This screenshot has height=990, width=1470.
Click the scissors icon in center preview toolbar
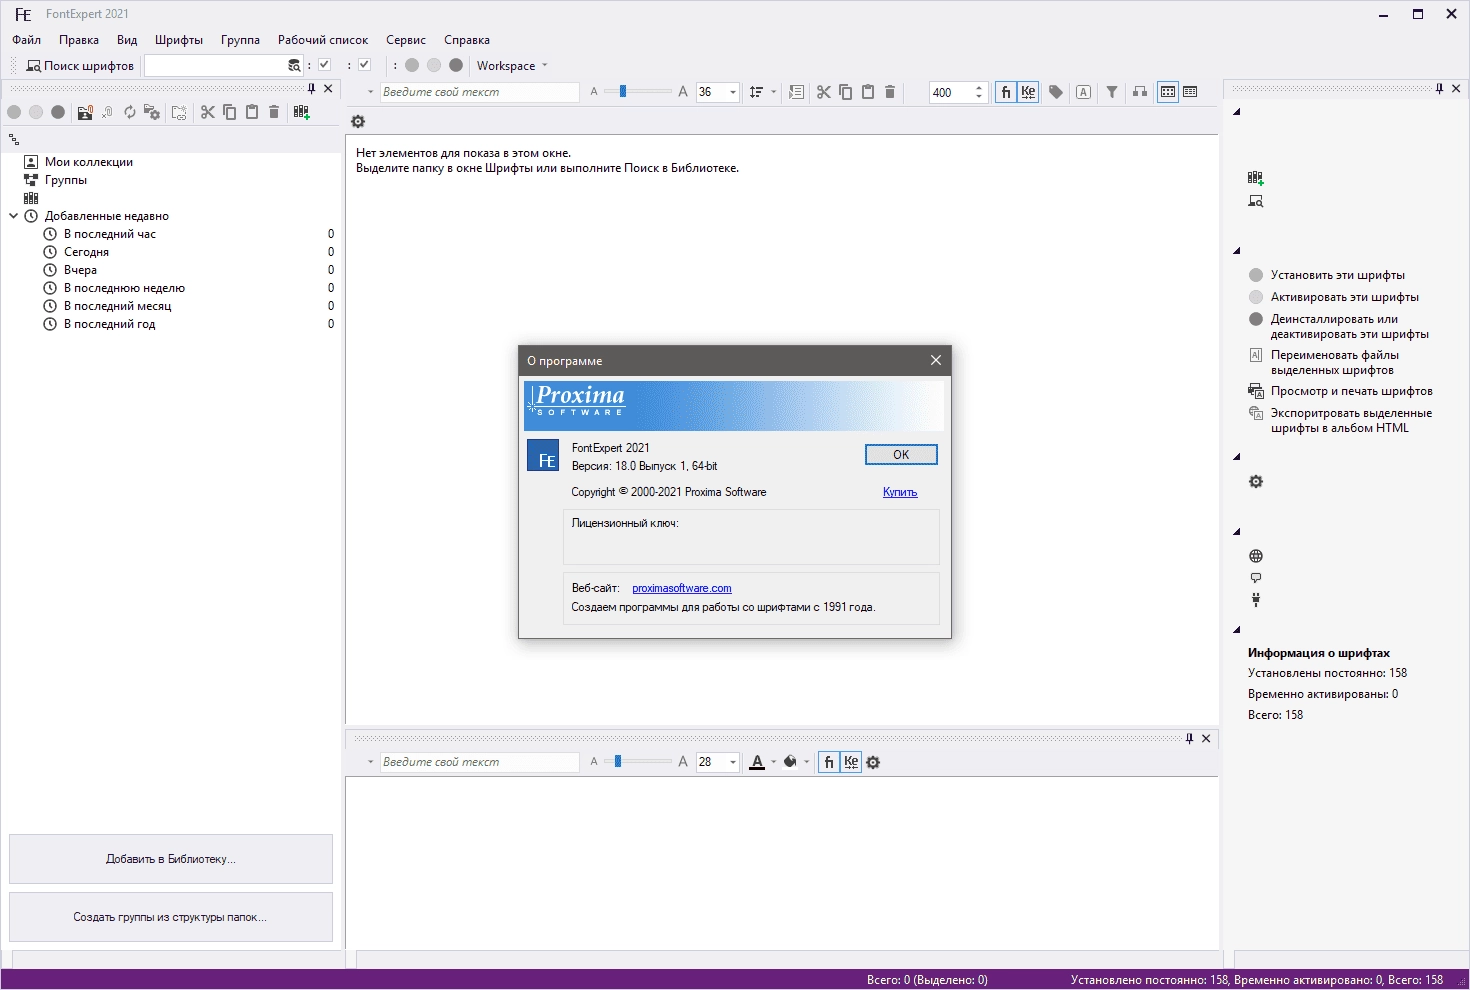(824, 92)
